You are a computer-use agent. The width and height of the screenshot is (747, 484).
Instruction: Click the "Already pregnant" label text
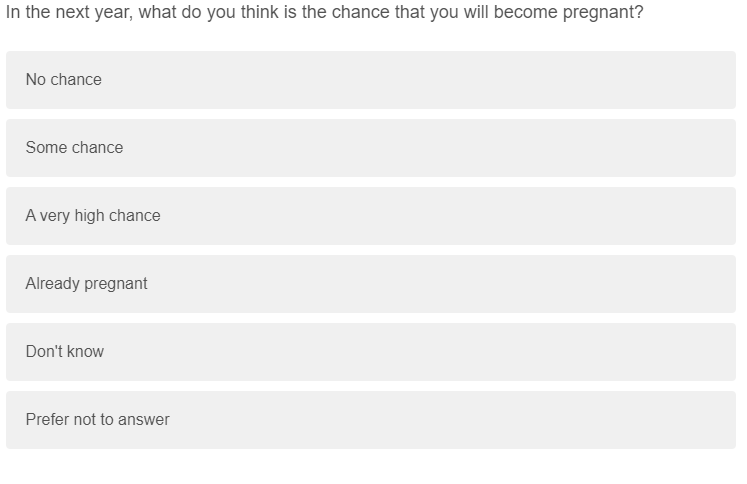pos(87,284)
